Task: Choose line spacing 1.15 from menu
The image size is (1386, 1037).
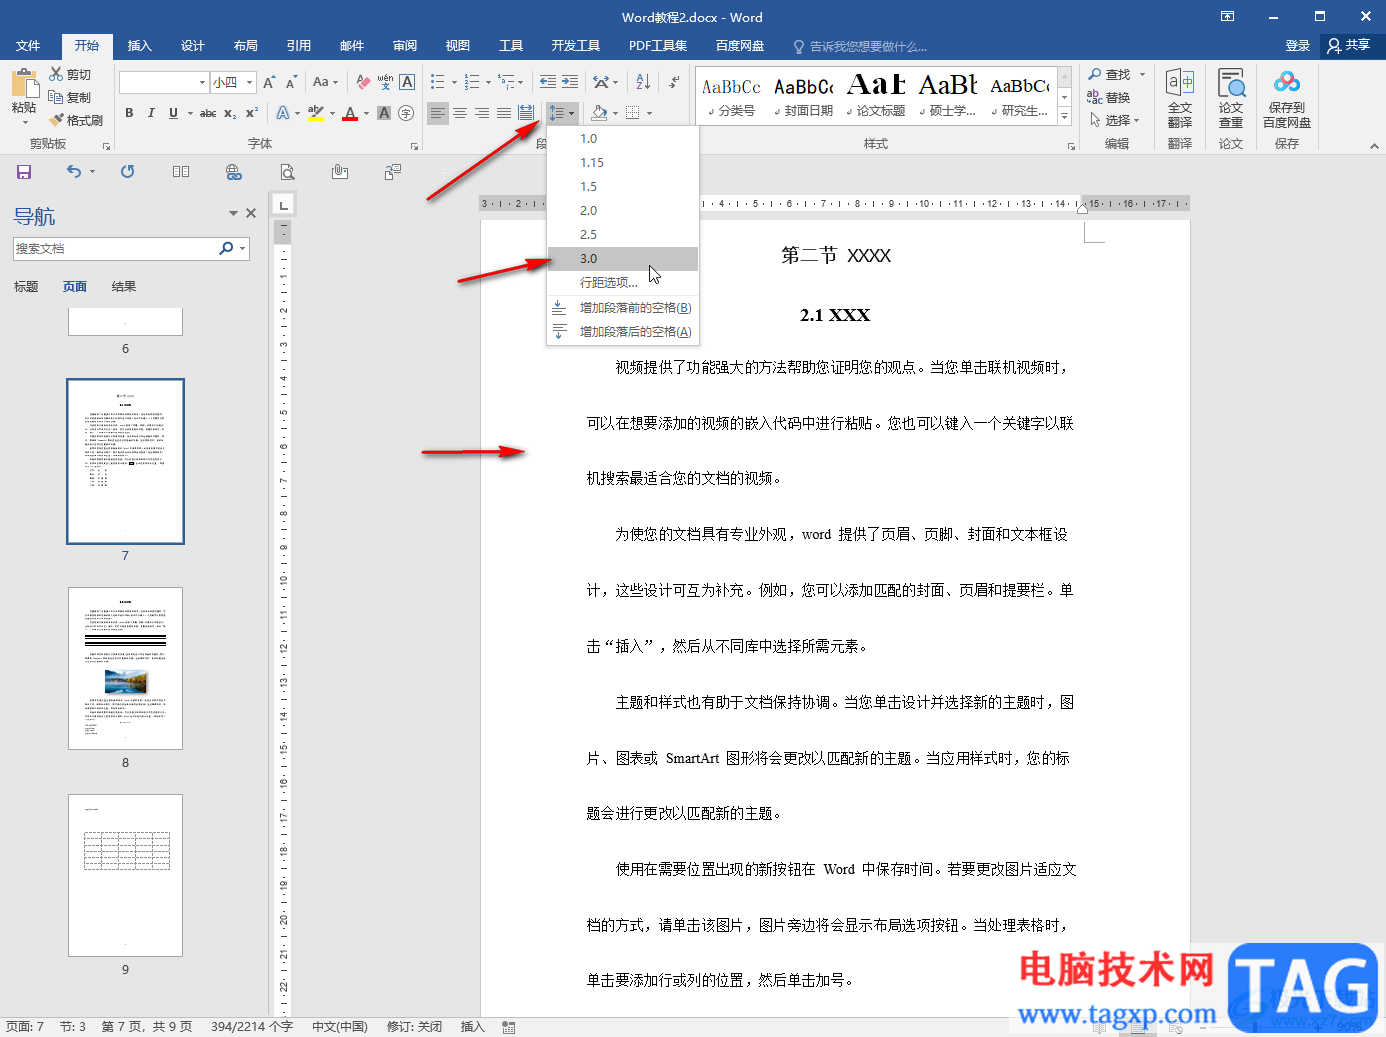Action: coord(622,163)
